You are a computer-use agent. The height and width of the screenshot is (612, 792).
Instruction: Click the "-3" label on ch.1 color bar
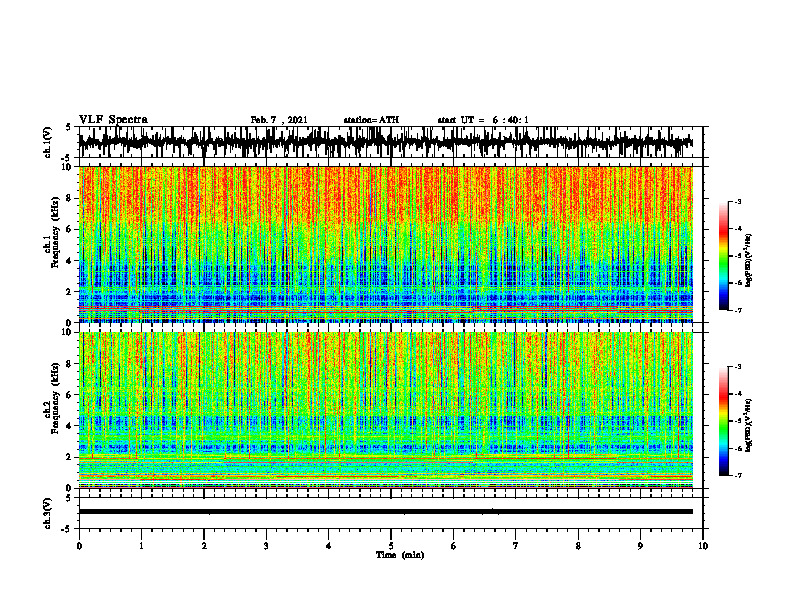(x=738, y=202)
